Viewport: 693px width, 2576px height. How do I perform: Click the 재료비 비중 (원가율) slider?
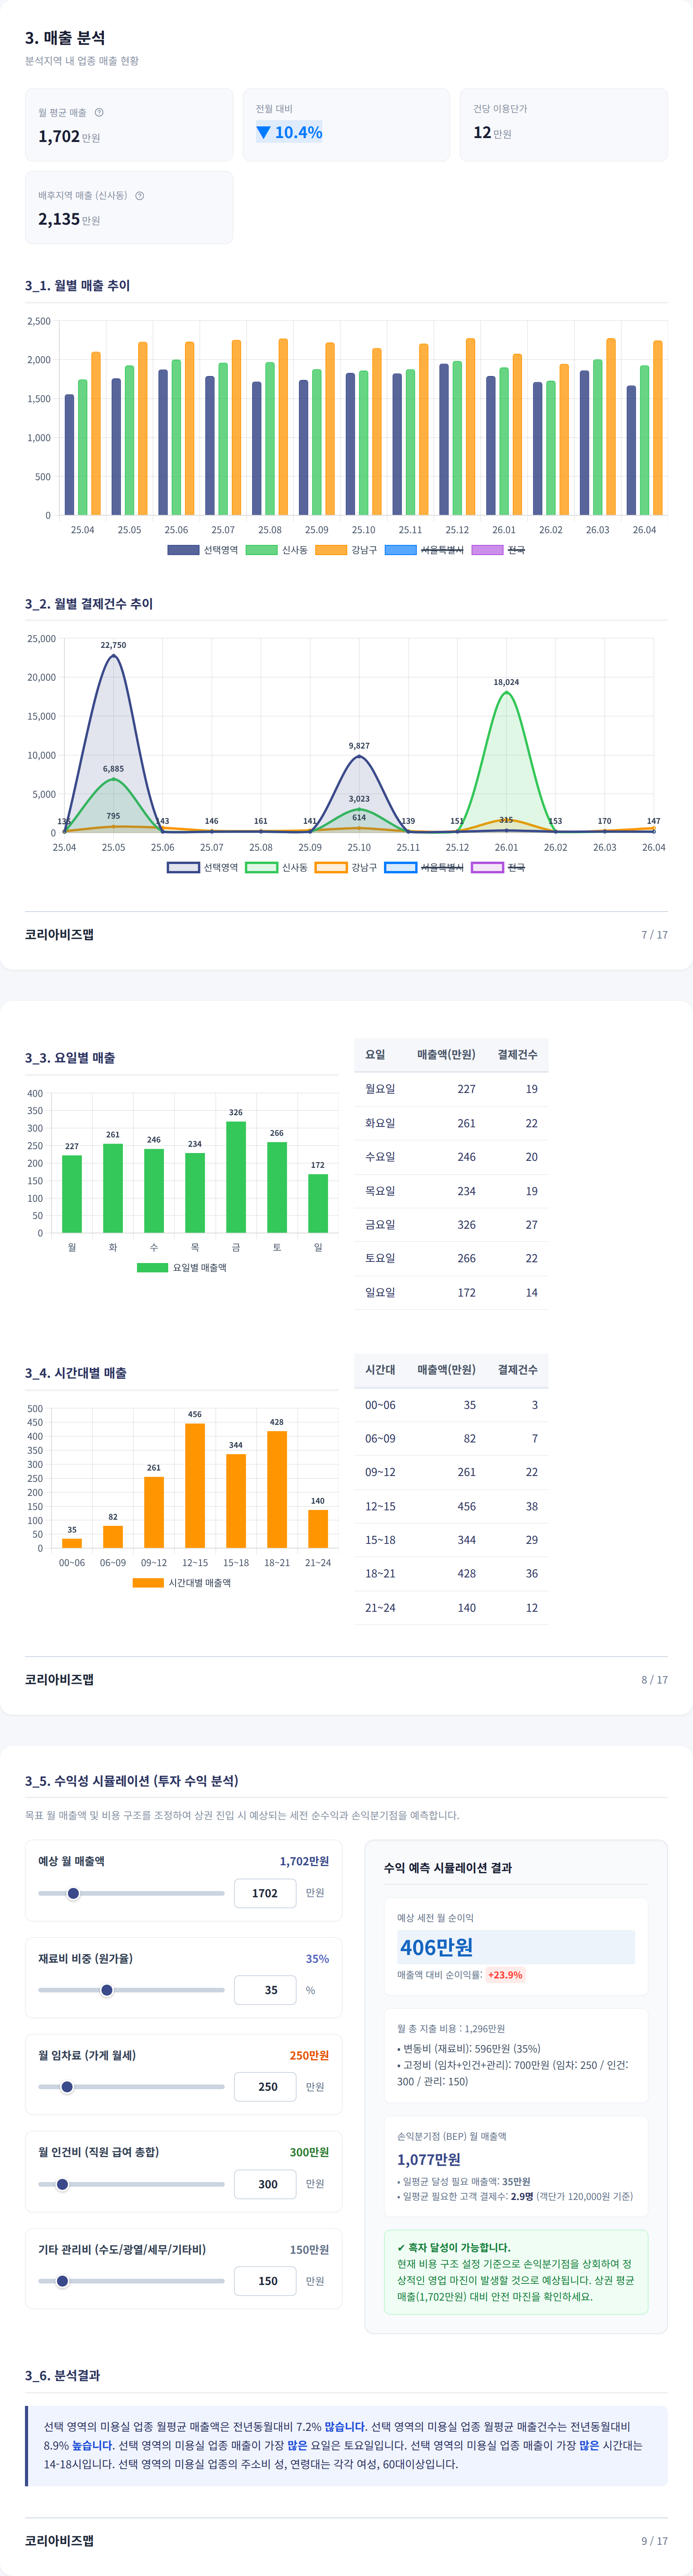coord(131,1990)
